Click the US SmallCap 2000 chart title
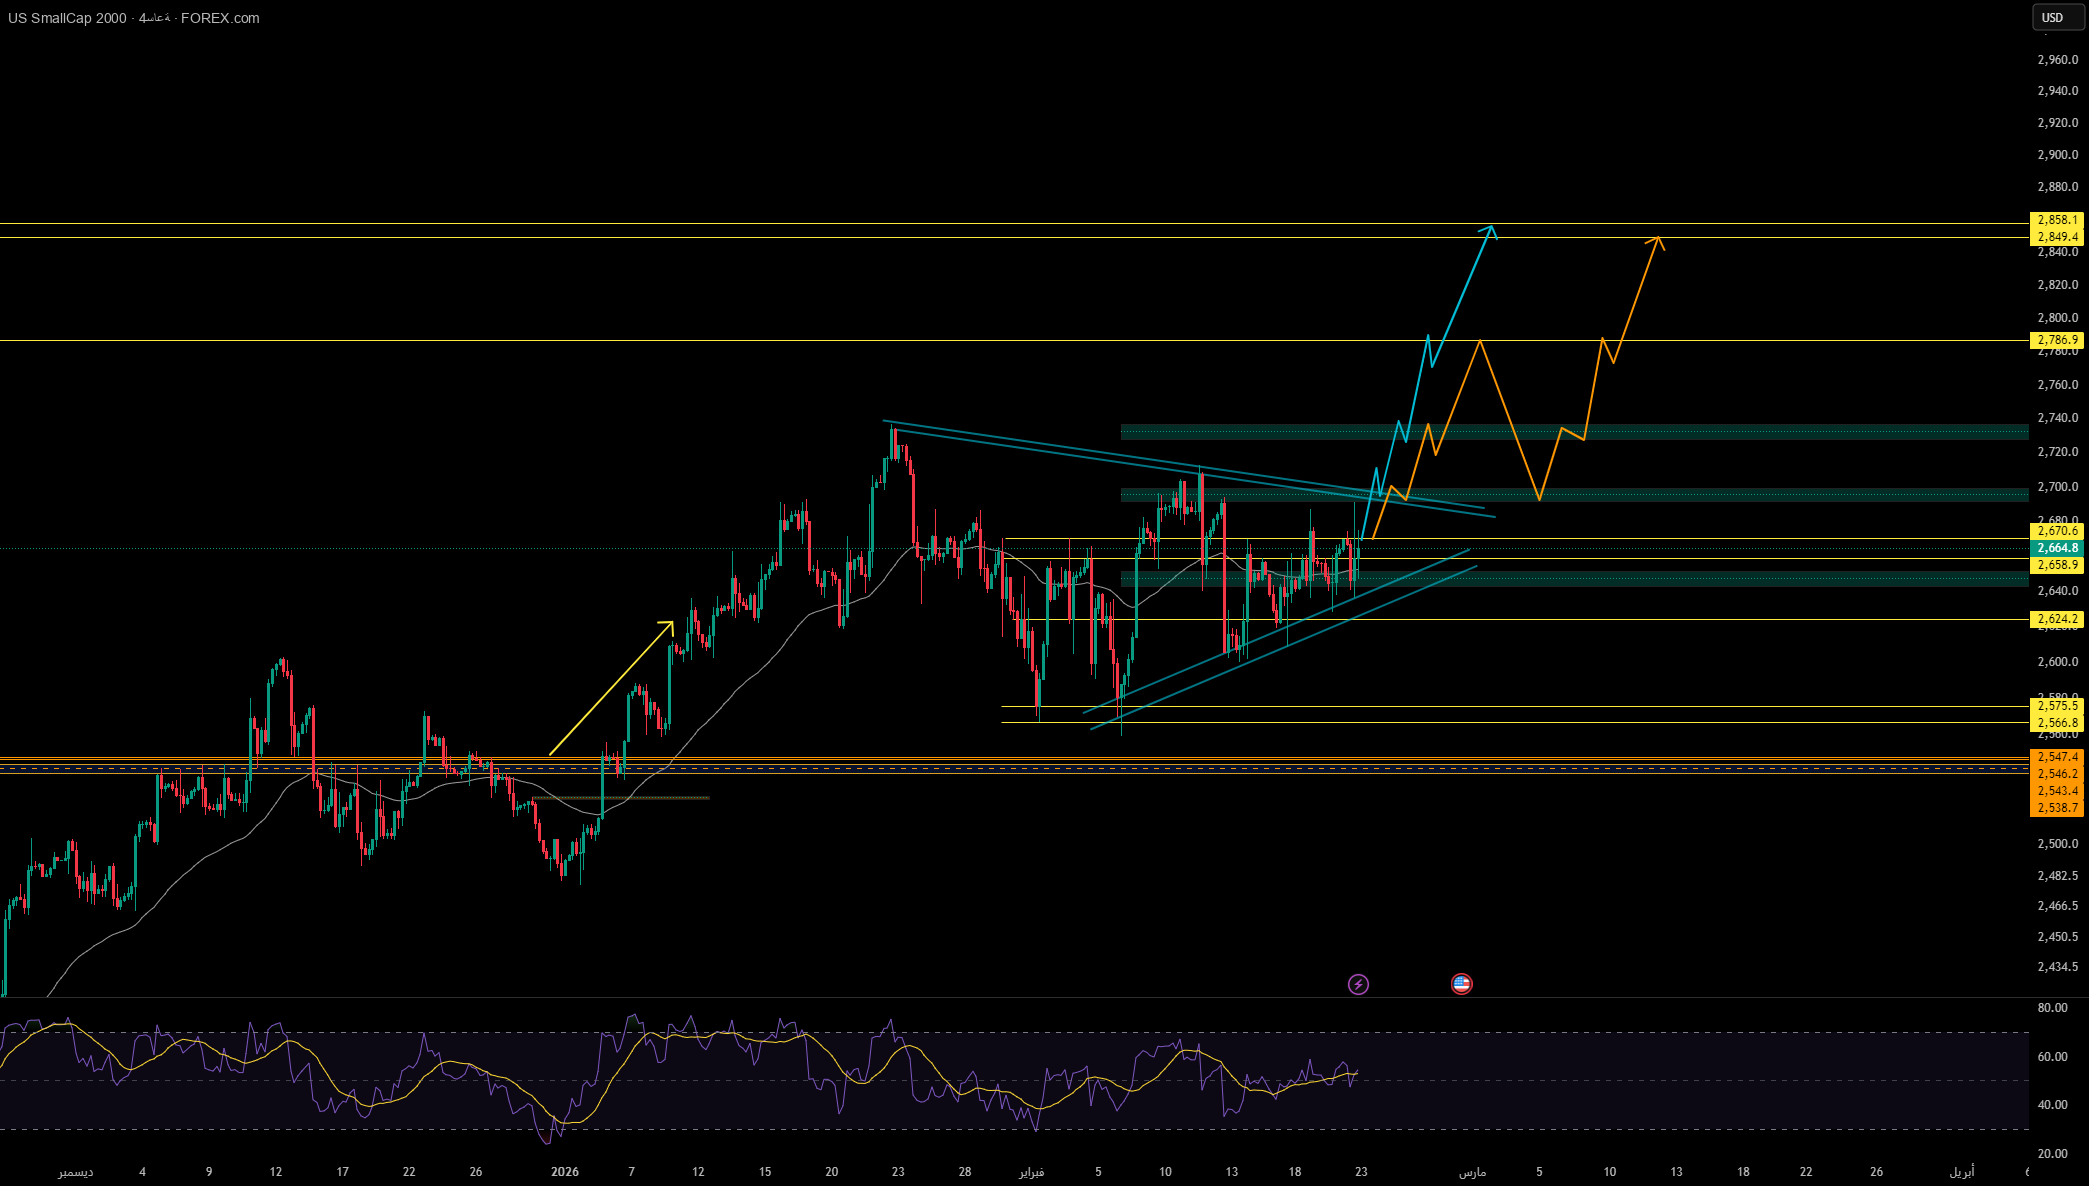Screen dimensions: 2089x1186 click(x=68, y=18)
